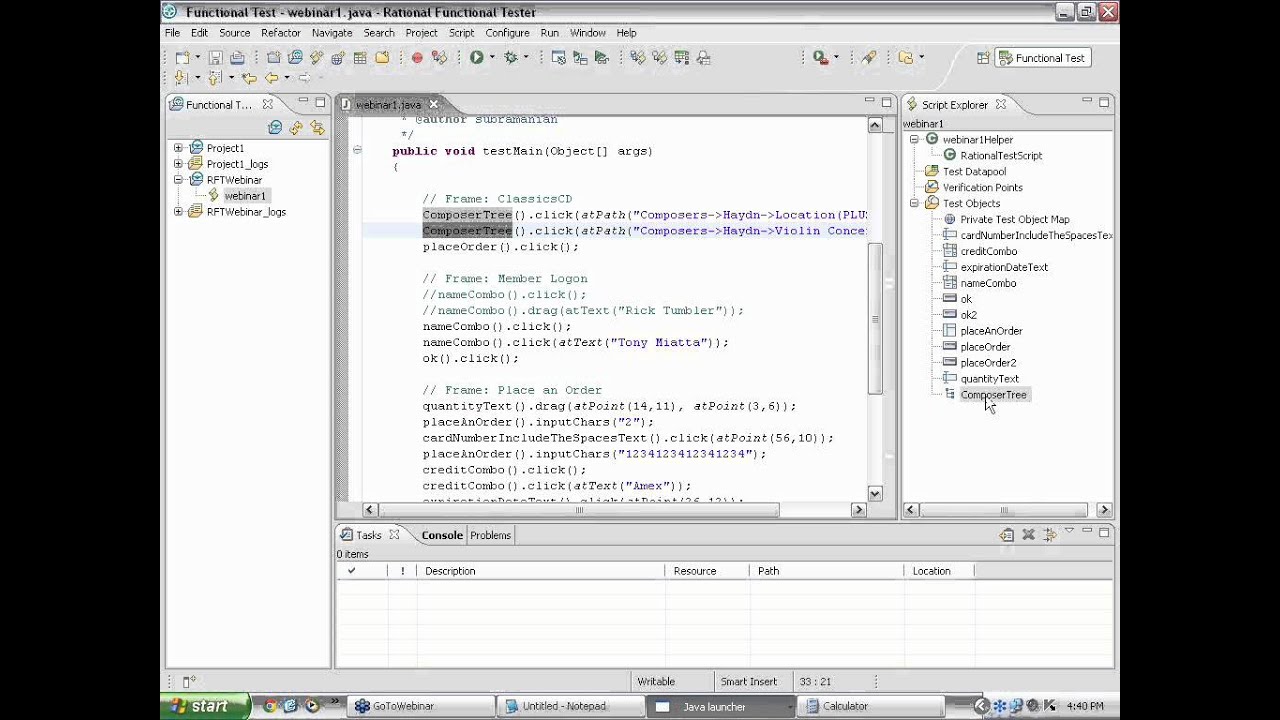The image size is (1280, 720).
Task: Select placeOrder2 test object
Action: (988, 363)
